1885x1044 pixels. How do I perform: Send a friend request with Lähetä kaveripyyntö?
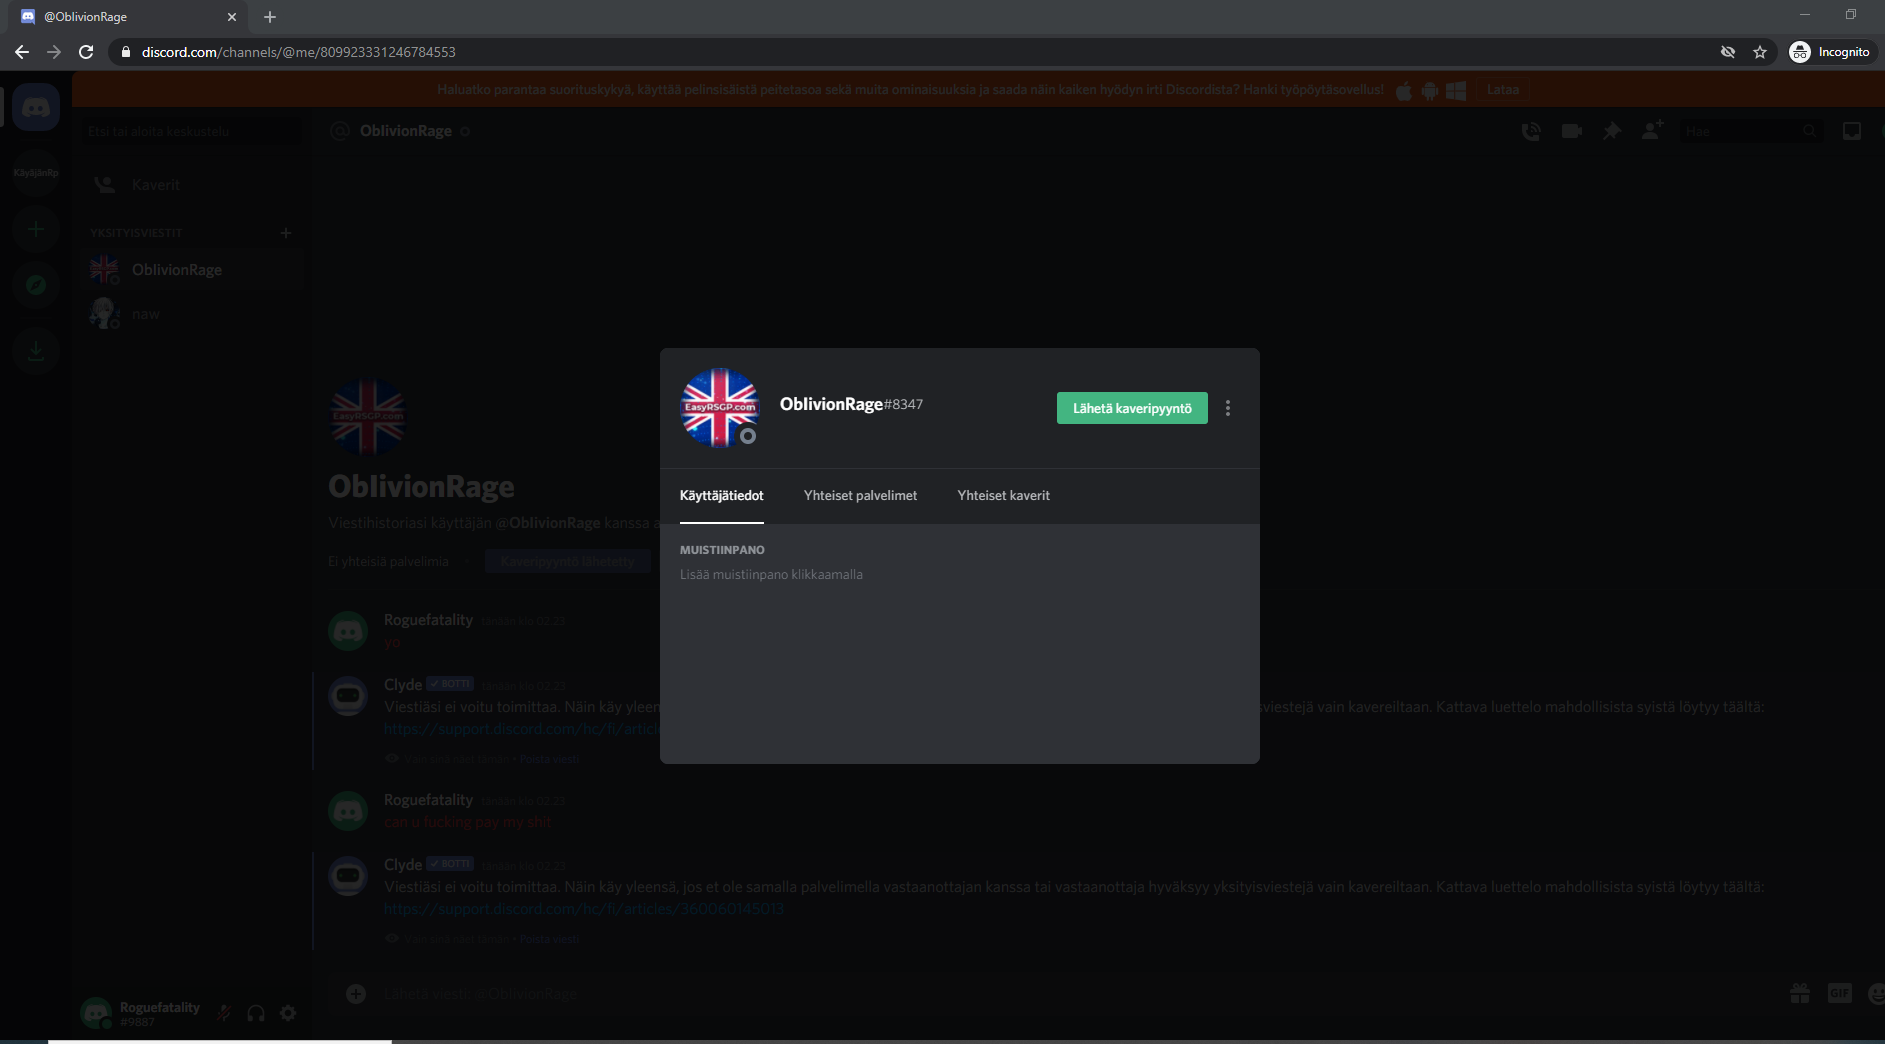[x=1132, y=408]
